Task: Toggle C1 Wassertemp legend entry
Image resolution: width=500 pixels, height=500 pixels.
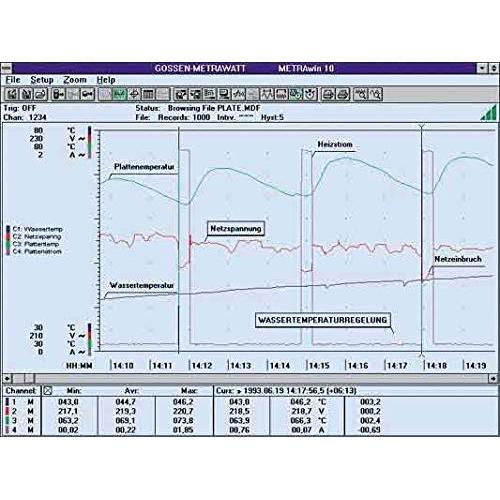Action: click(x=34, y=229)
